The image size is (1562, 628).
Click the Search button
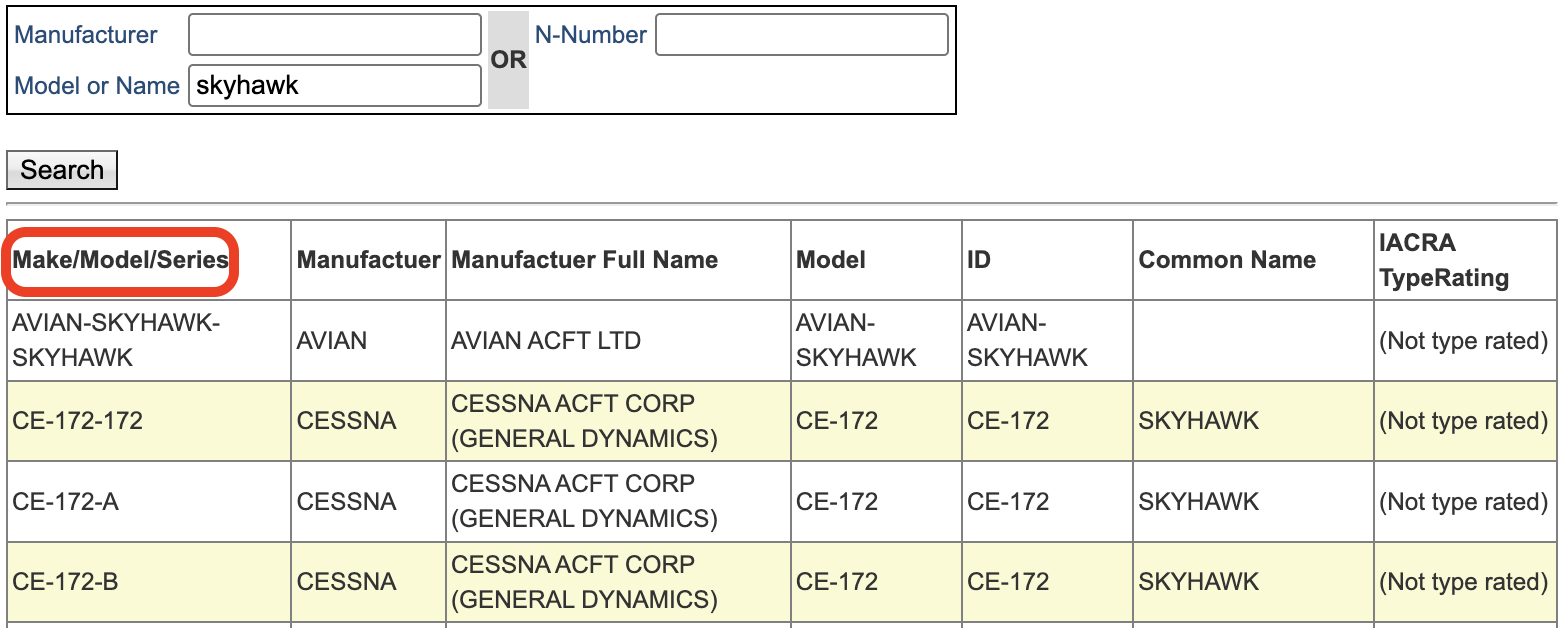[x=62, y=170]
